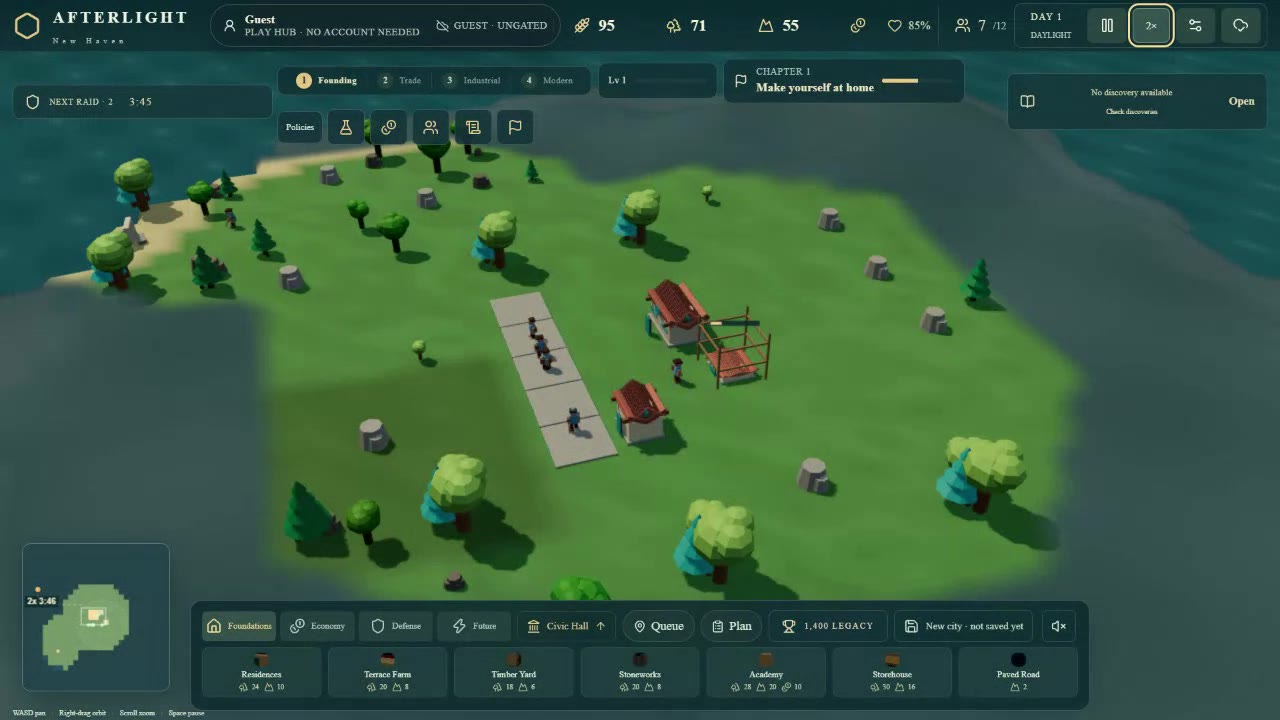Toggle the sound mute icon
1280x720 pixels.
tap(1059, 626)
